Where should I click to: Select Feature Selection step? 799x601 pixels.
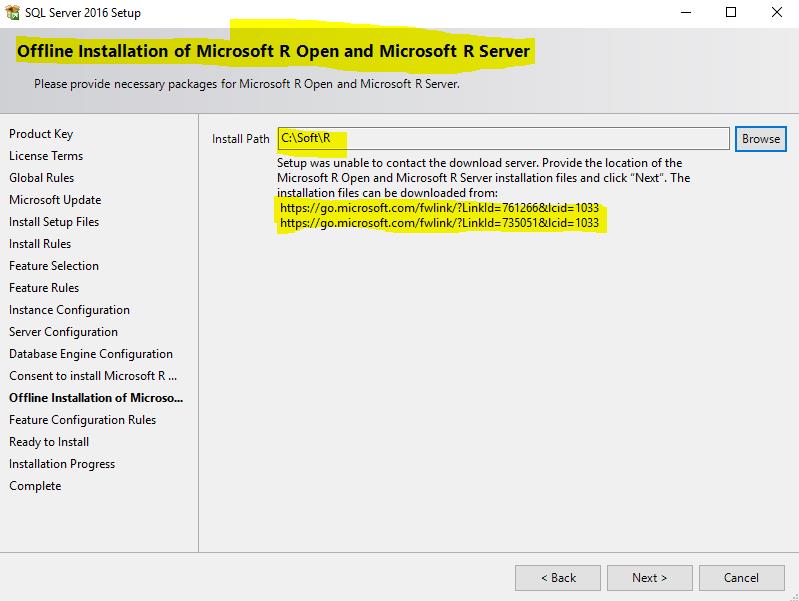[54, 266]
